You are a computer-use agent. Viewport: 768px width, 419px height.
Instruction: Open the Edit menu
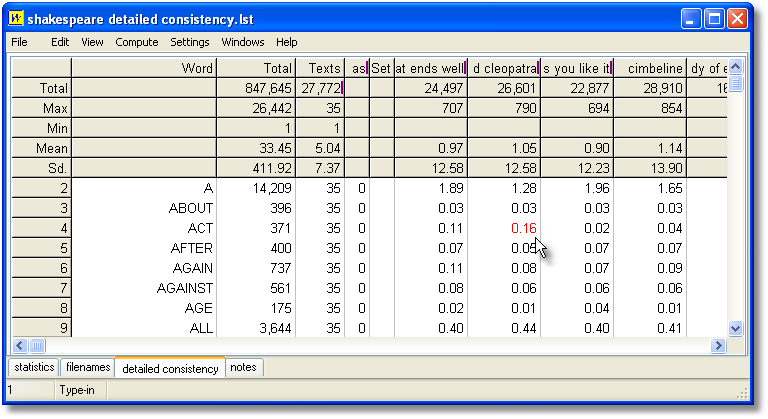tap(60, 42)
